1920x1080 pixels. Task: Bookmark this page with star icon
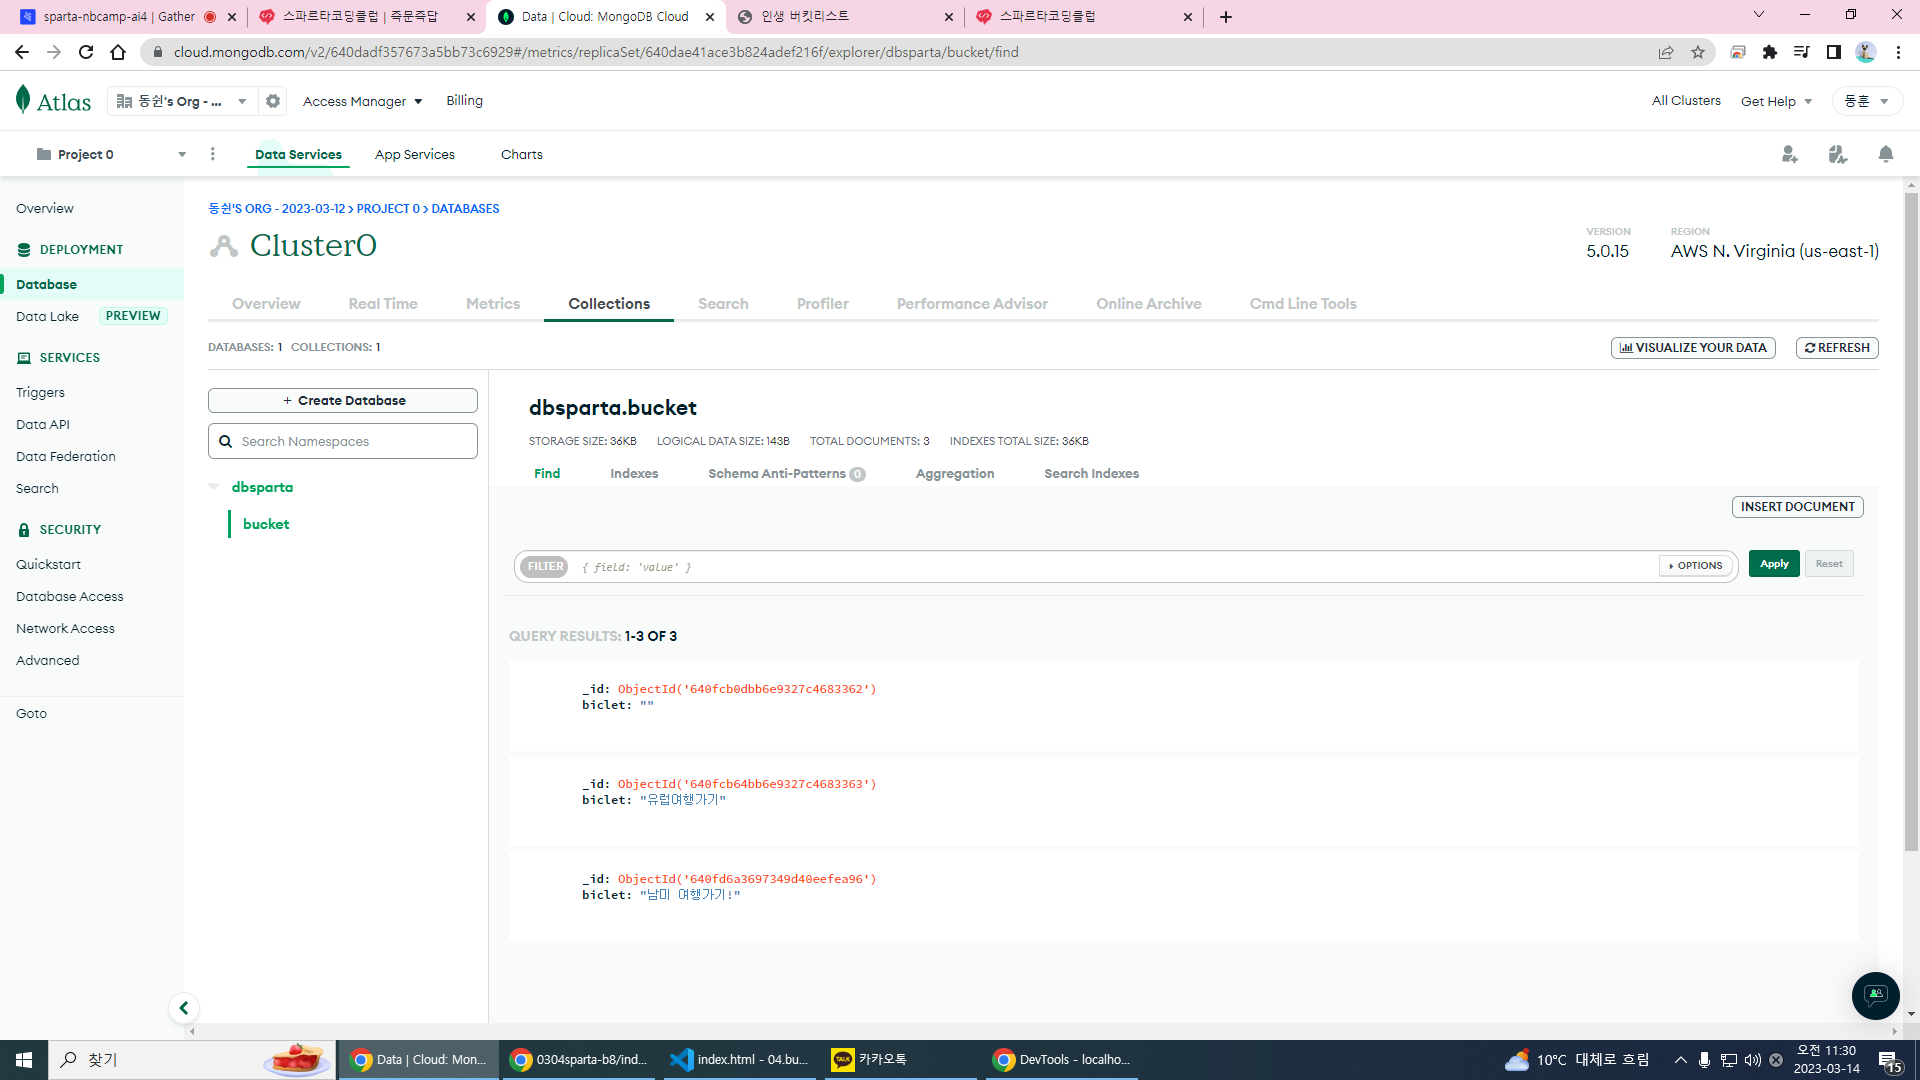pos(1698,52)
